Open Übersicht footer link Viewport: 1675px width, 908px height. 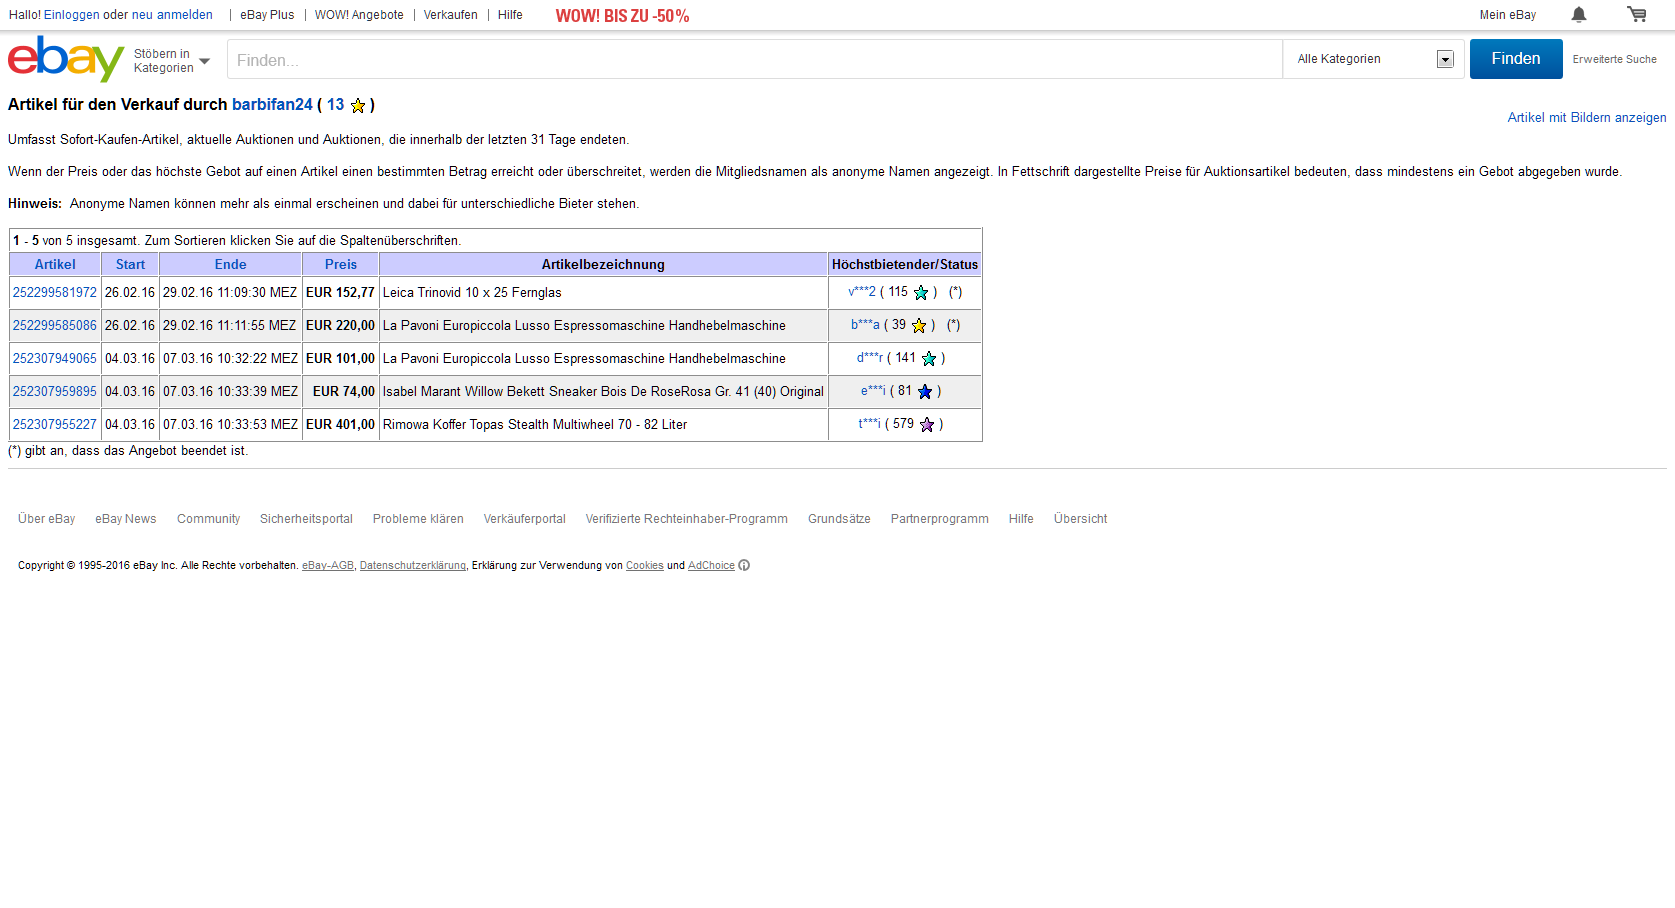pyautogui.click(x=1080, y=519)
